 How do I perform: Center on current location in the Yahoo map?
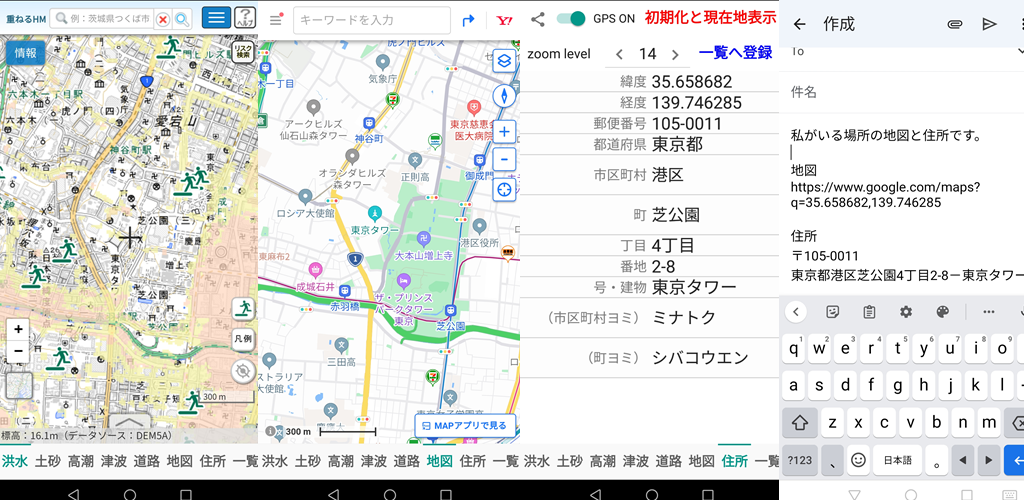504,189
